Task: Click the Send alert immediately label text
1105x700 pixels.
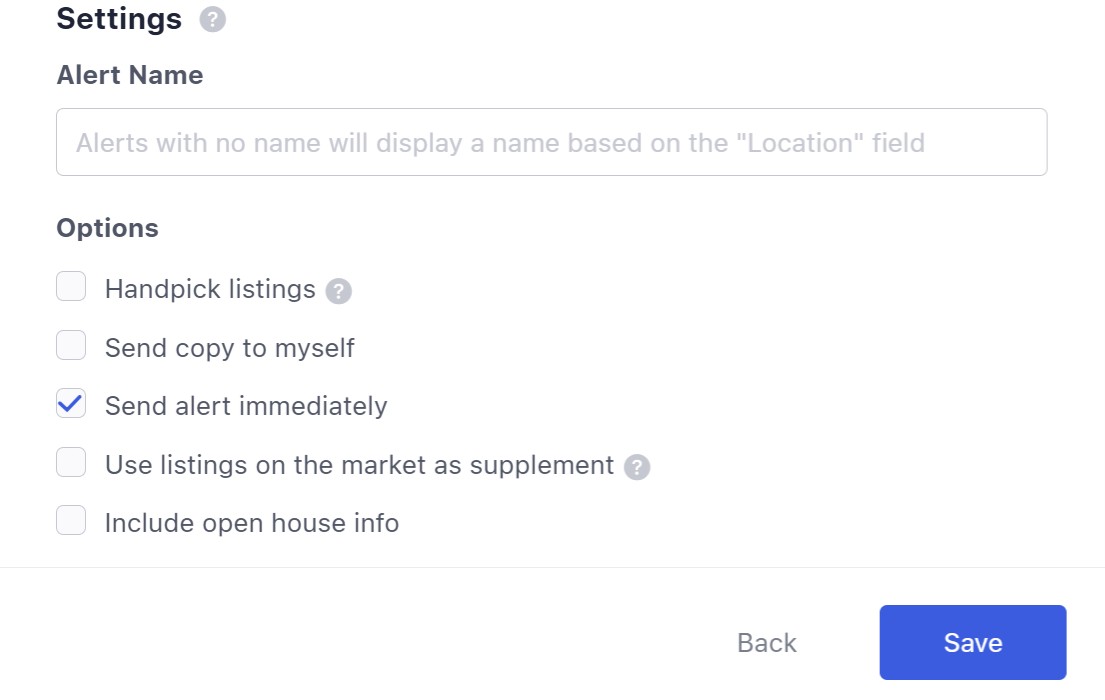Action: point(246,406)
